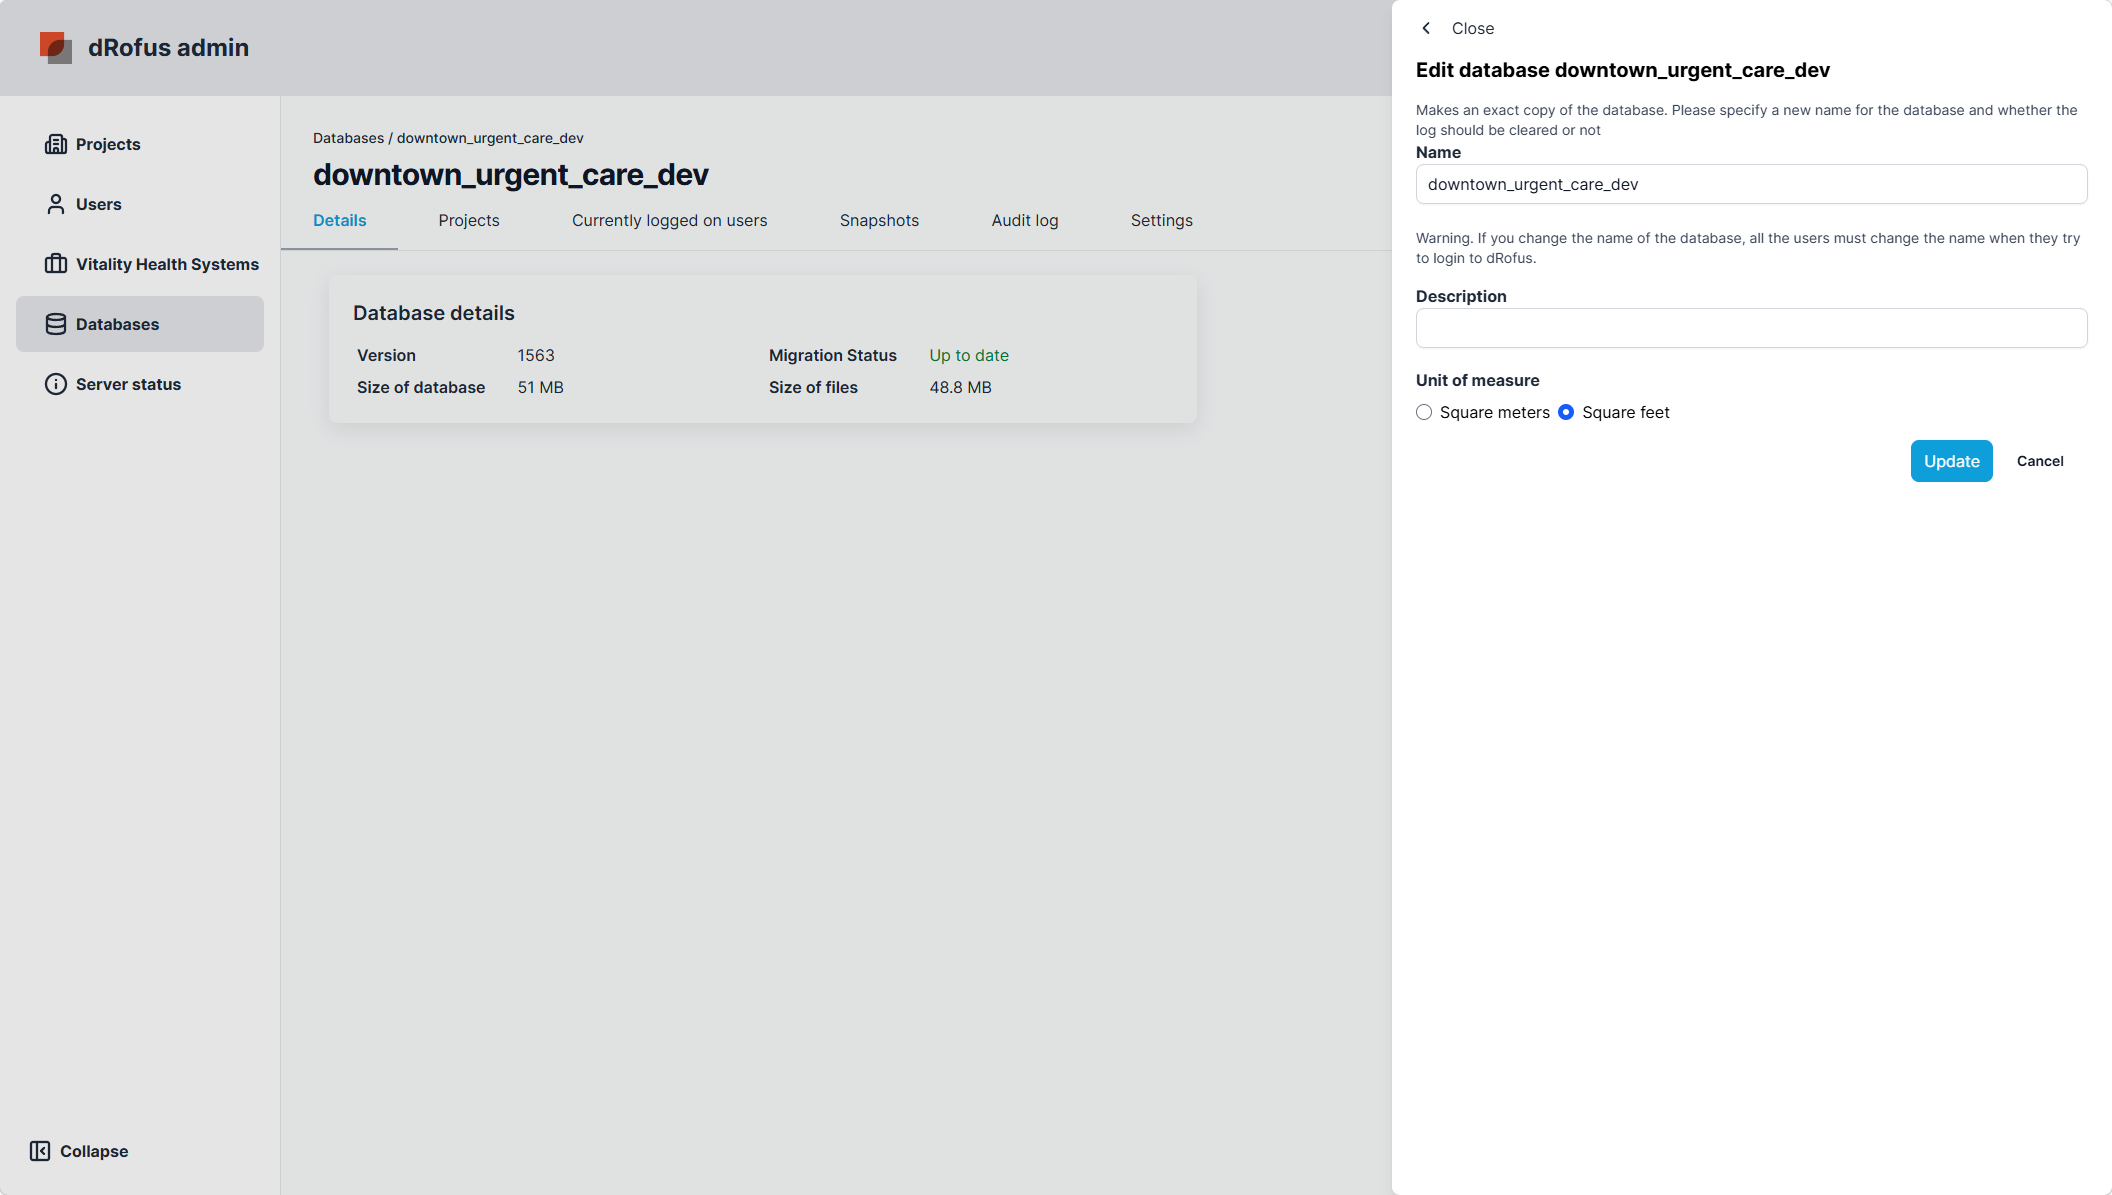
Task: Open Vitality Health Systems in sidebar
Action: [140, 264]
